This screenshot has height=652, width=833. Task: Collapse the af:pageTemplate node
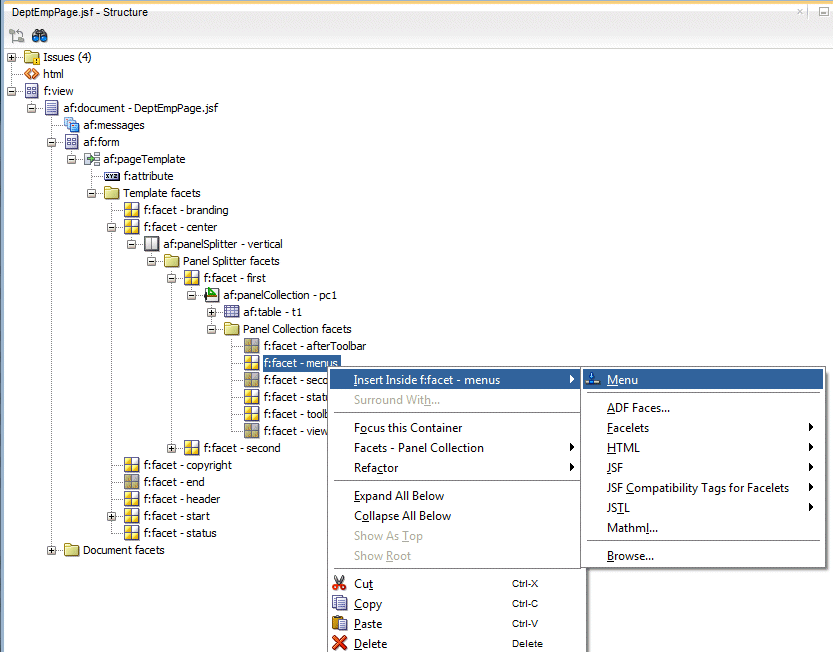pyautogui.click(x=72, y=159)
